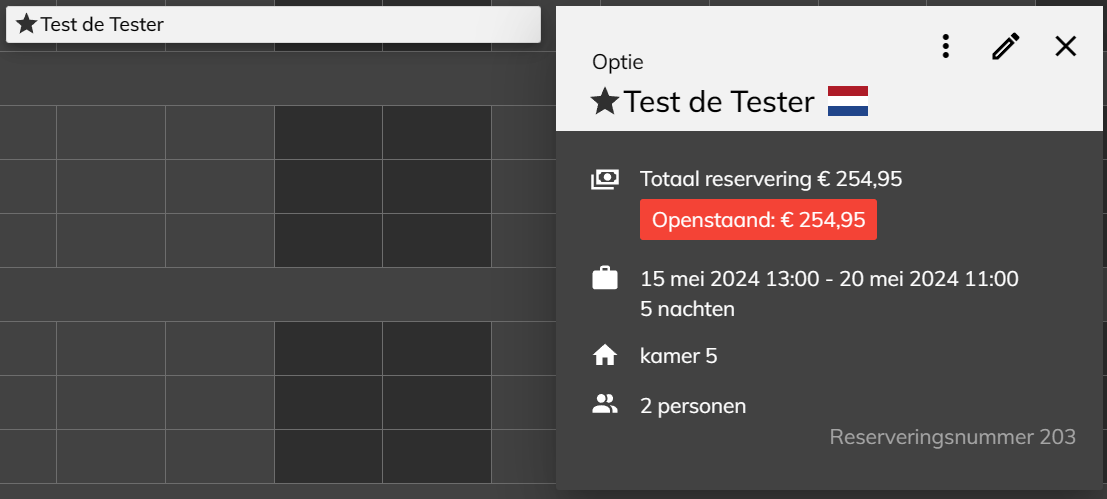
Task: Click the Optie status label
Action: coord(618,62)
